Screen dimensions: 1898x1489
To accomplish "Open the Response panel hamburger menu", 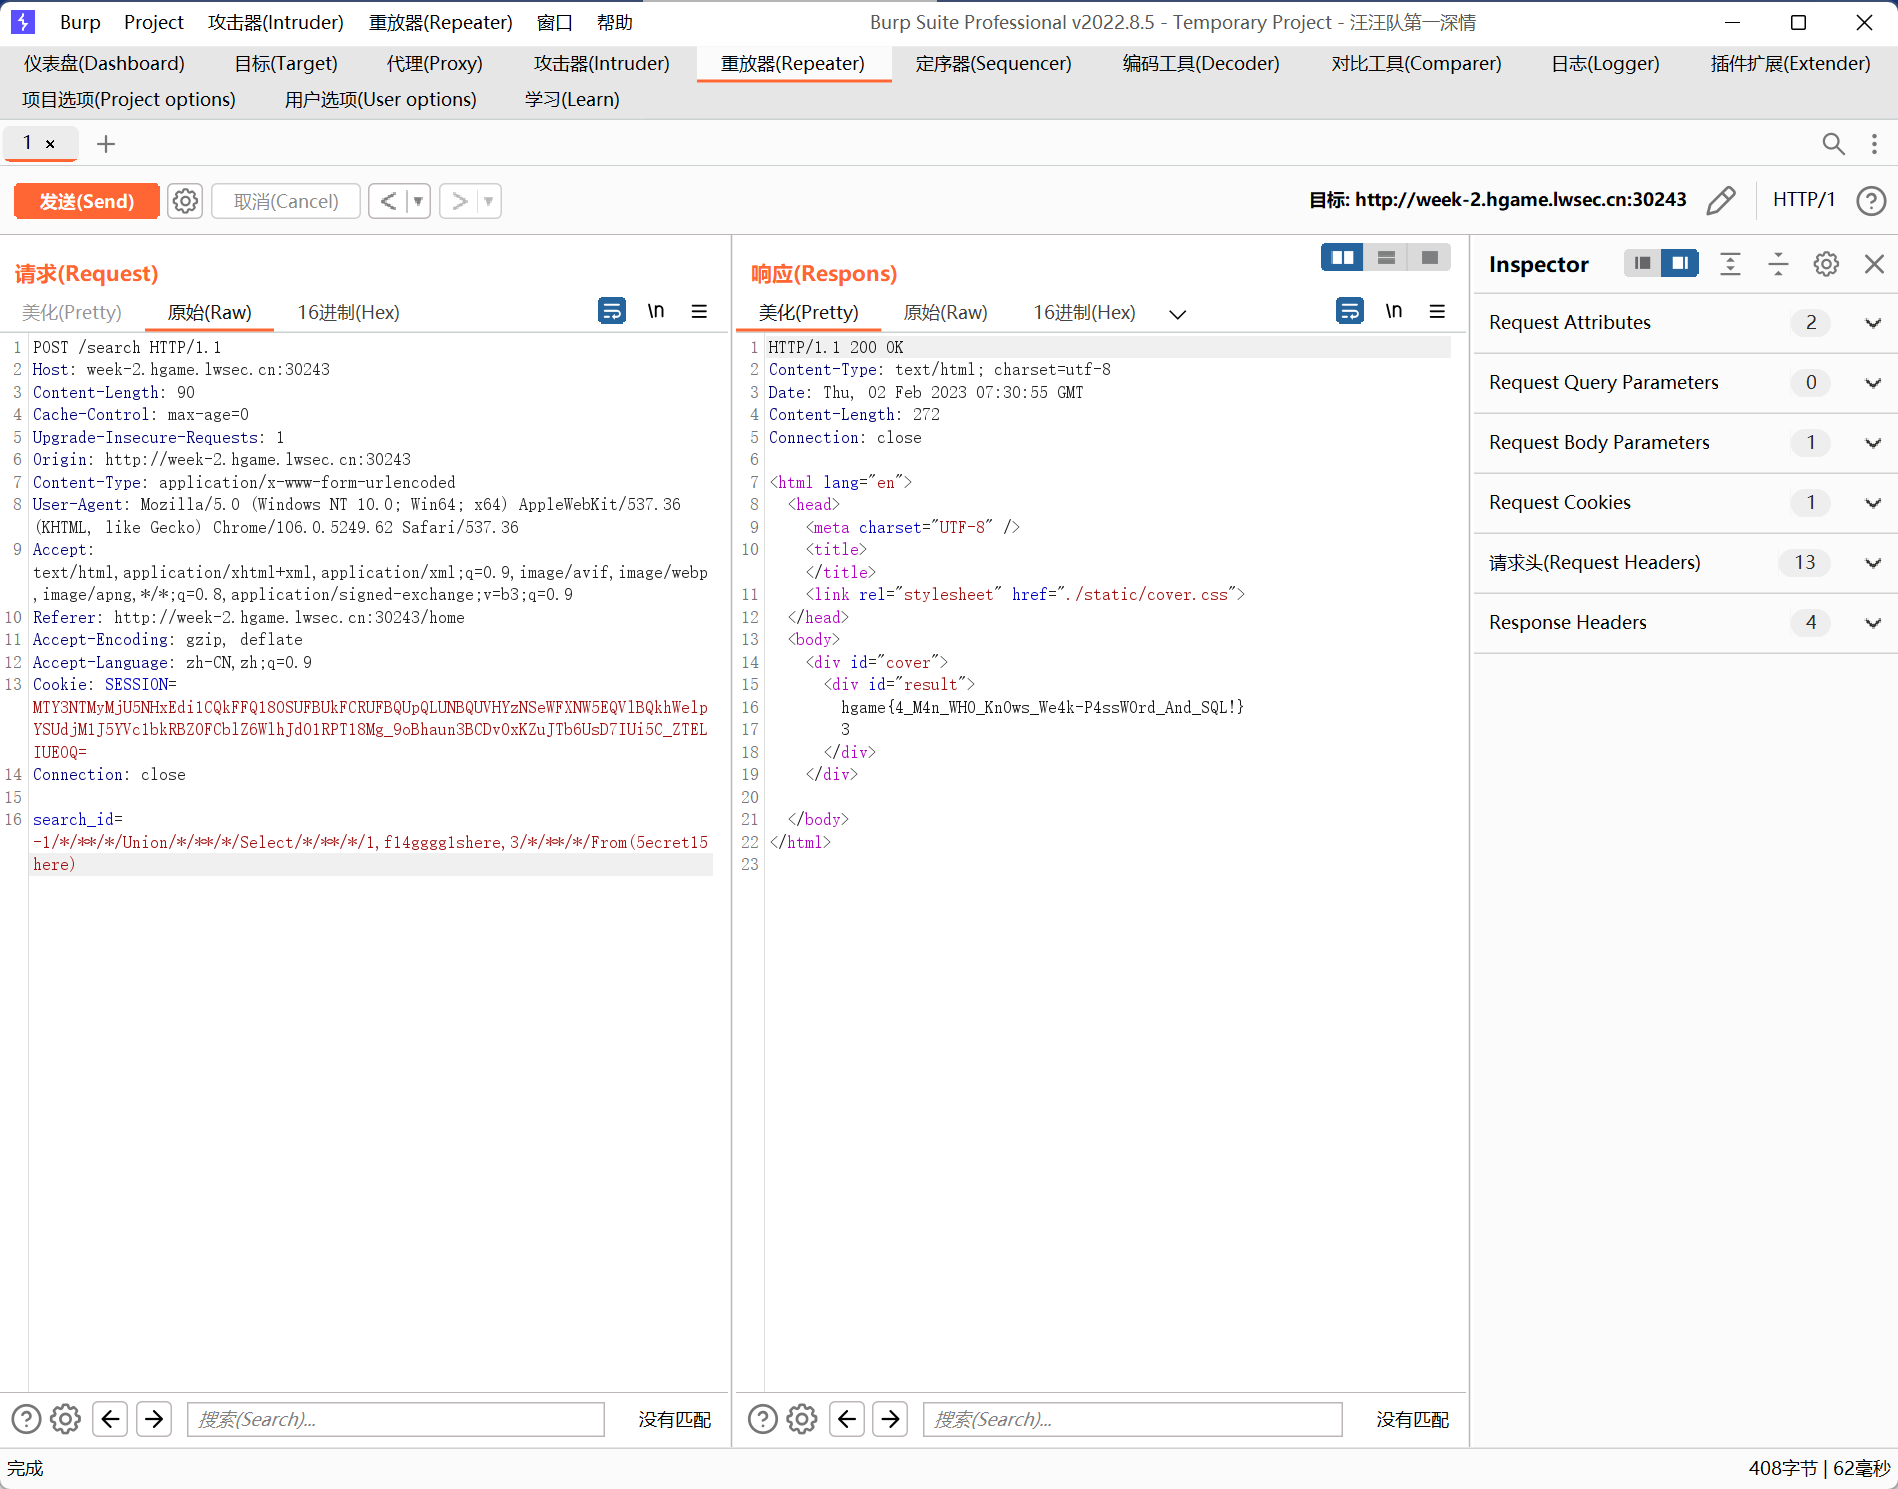I will click(1437, 311).
